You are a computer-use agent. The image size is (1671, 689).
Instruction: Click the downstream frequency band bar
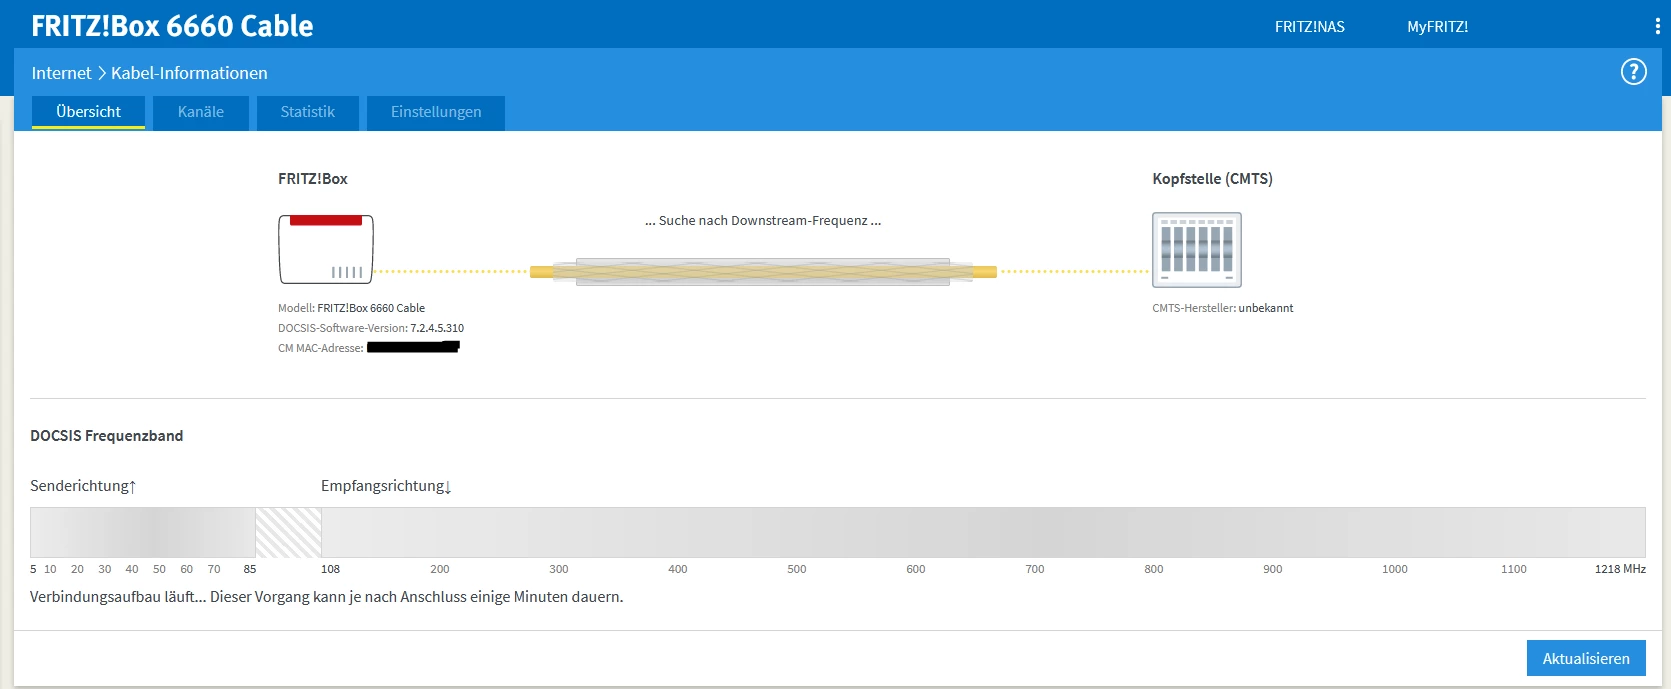pos(983,532)
